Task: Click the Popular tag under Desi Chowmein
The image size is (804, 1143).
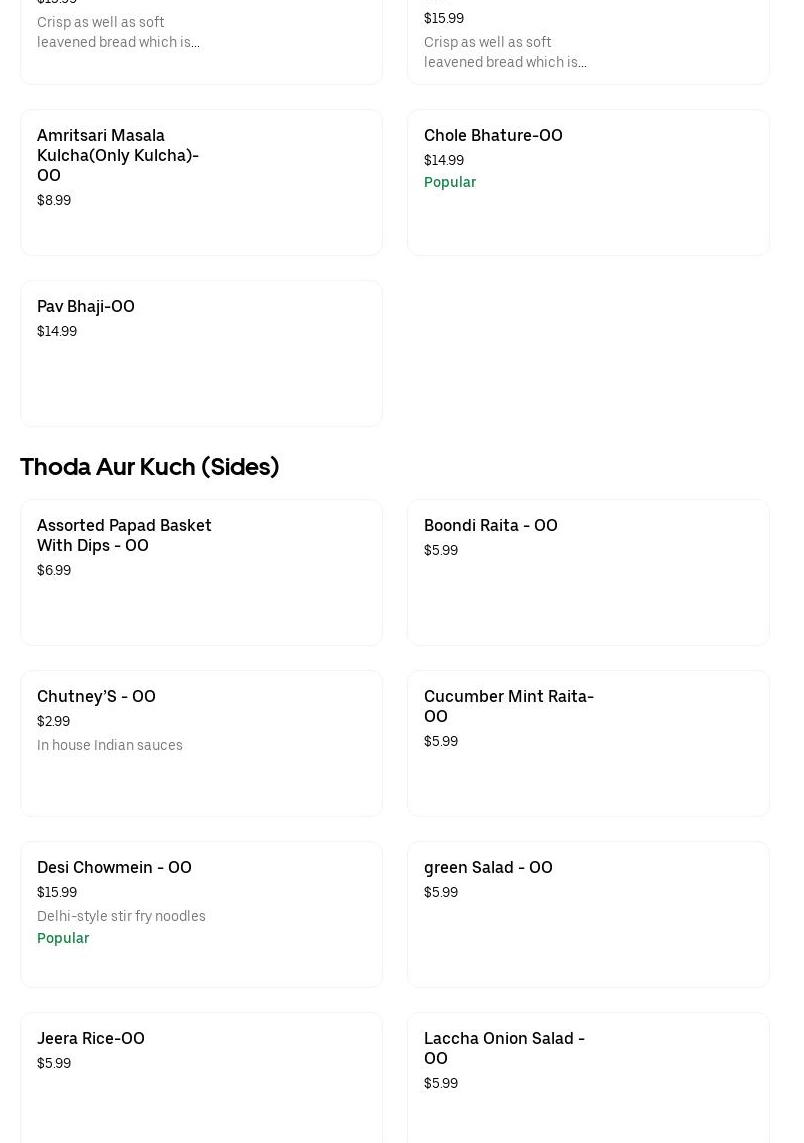Action: click(63, 938)
